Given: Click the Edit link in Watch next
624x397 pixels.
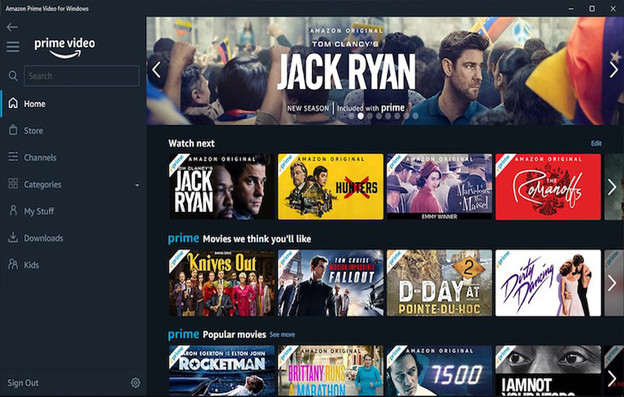Looking at the screenshot, I should [x=596, y=143].
